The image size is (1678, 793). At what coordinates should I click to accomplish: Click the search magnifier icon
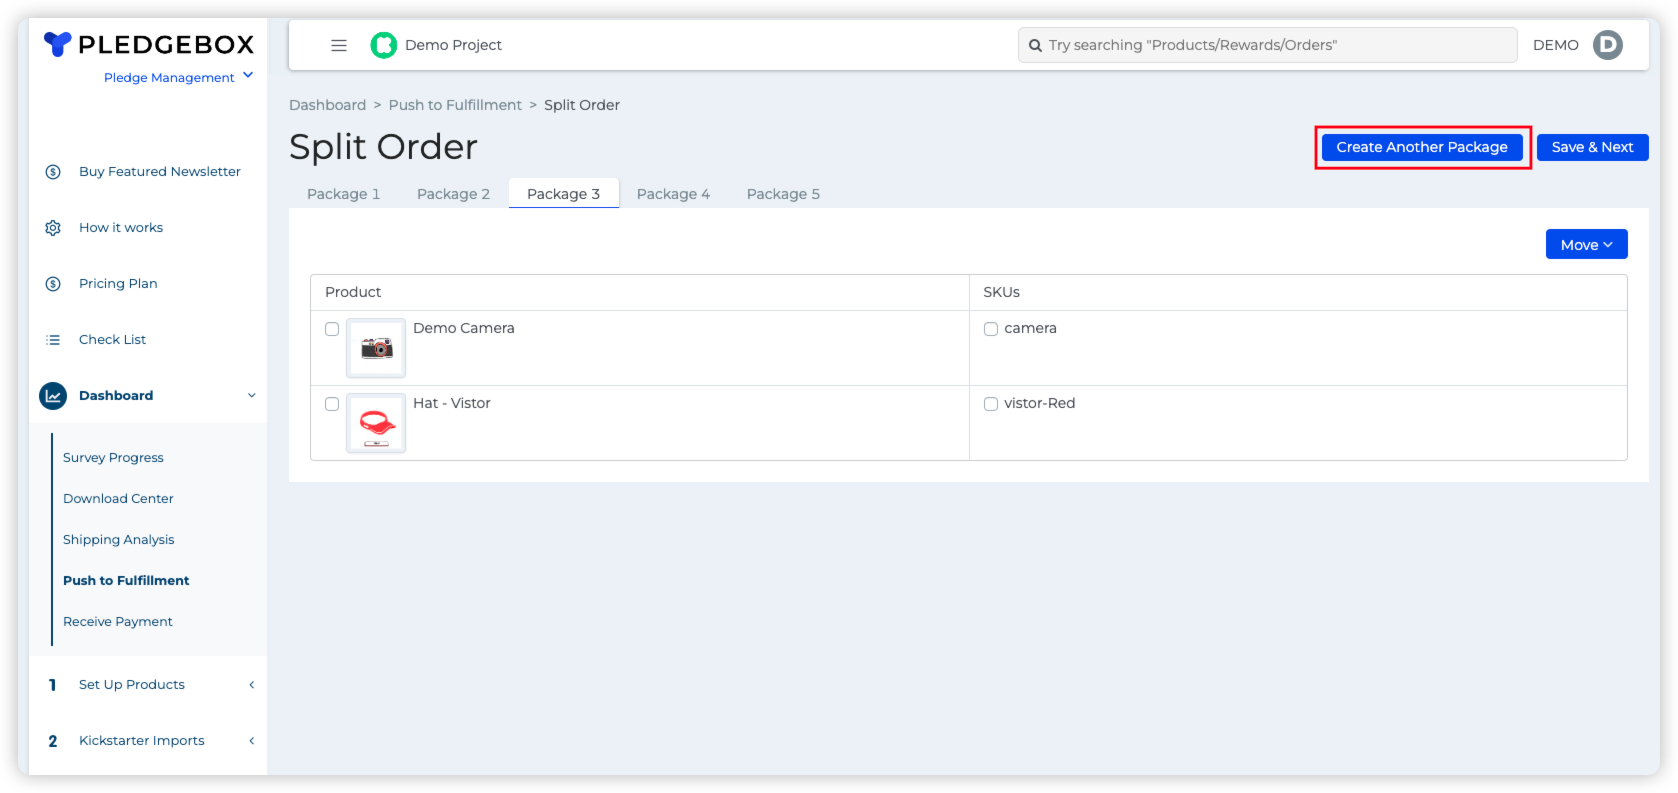tap(1035, 45)
